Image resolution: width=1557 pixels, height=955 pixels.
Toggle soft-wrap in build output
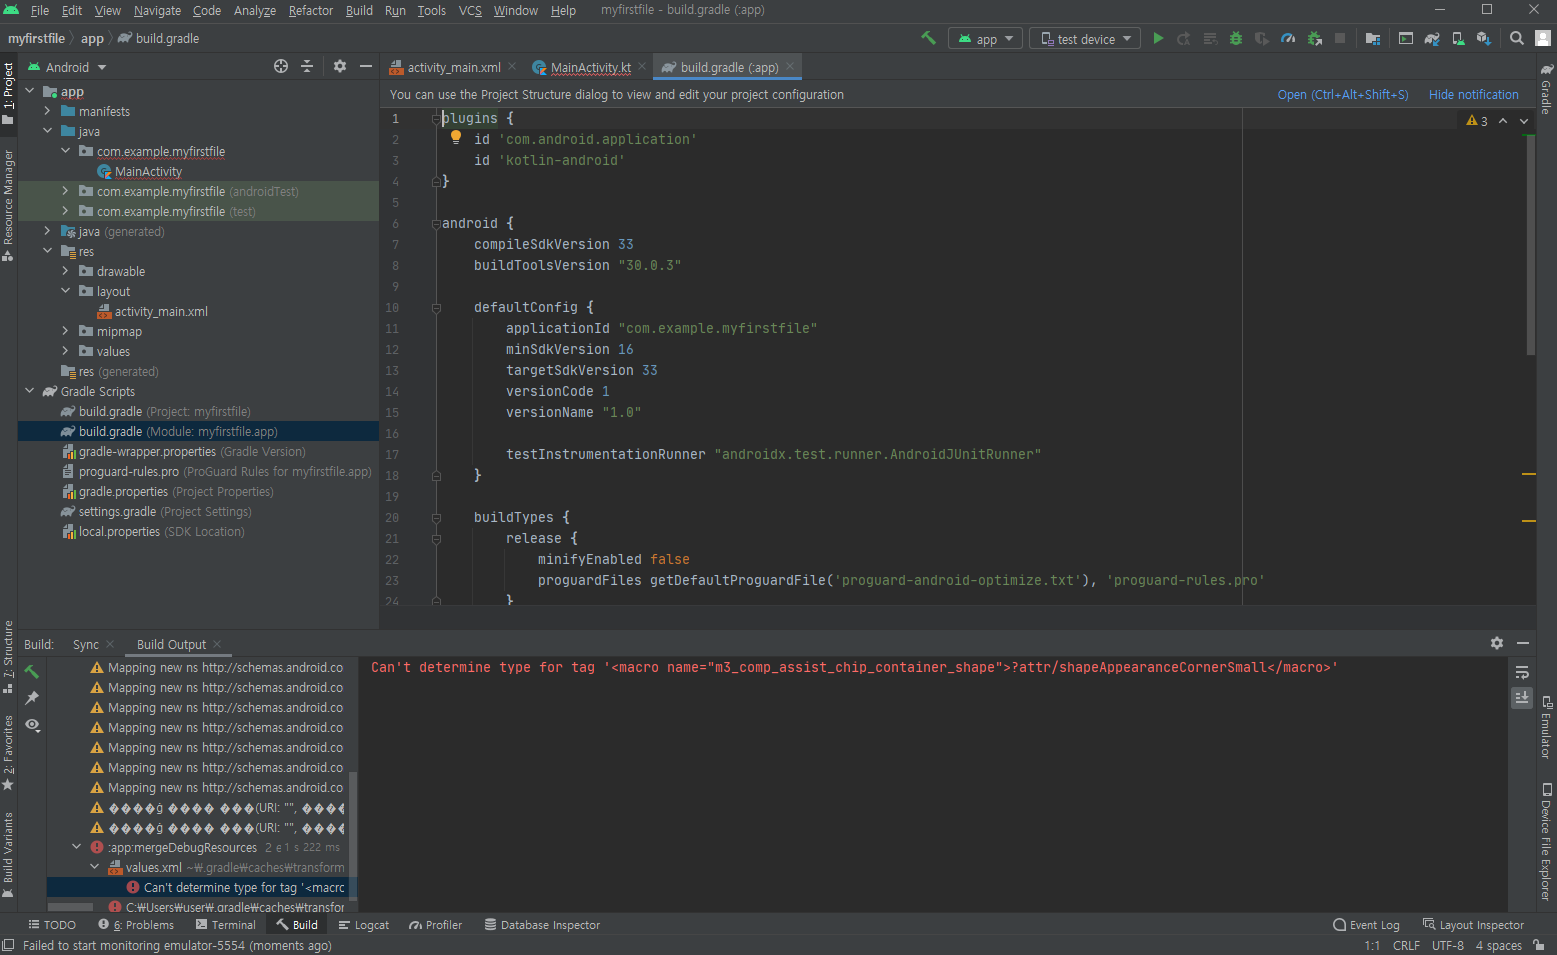click(x=1522, y=672)
